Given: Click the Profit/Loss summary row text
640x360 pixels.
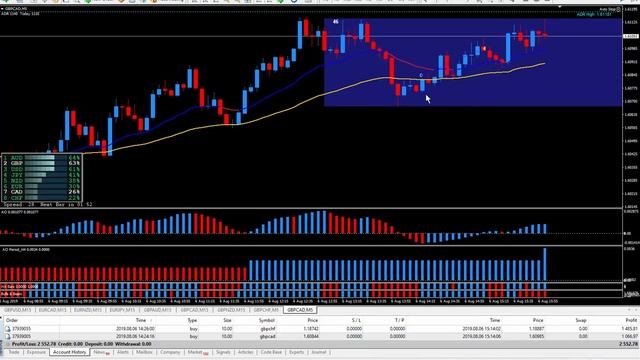Looking at the screenshot, I should (81, 344).
